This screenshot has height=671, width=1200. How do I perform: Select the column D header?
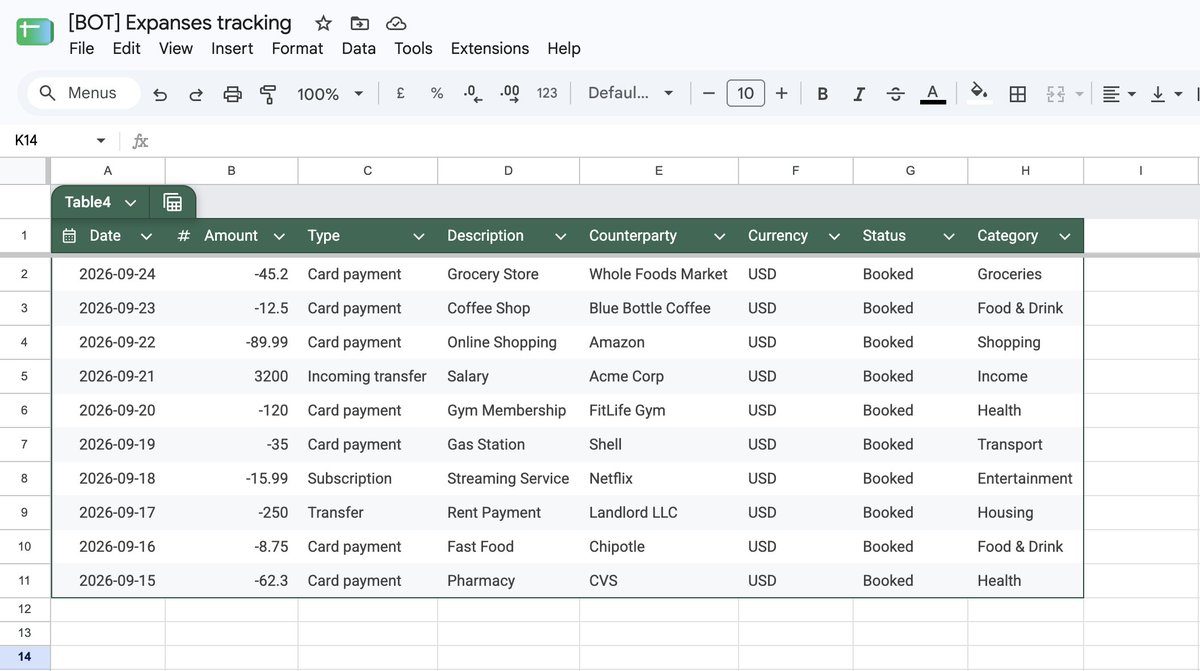pyautogui.click(x=508, y=171)
